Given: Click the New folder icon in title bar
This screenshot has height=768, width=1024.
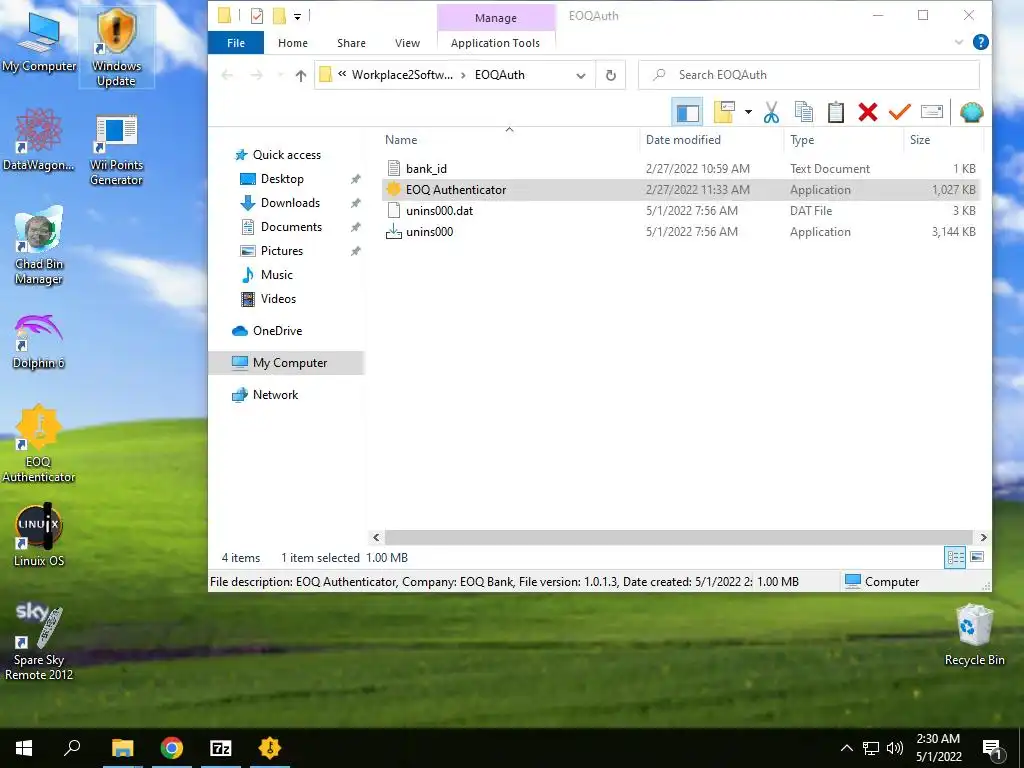Looking at the screenshot, I should tap(279, 16).
